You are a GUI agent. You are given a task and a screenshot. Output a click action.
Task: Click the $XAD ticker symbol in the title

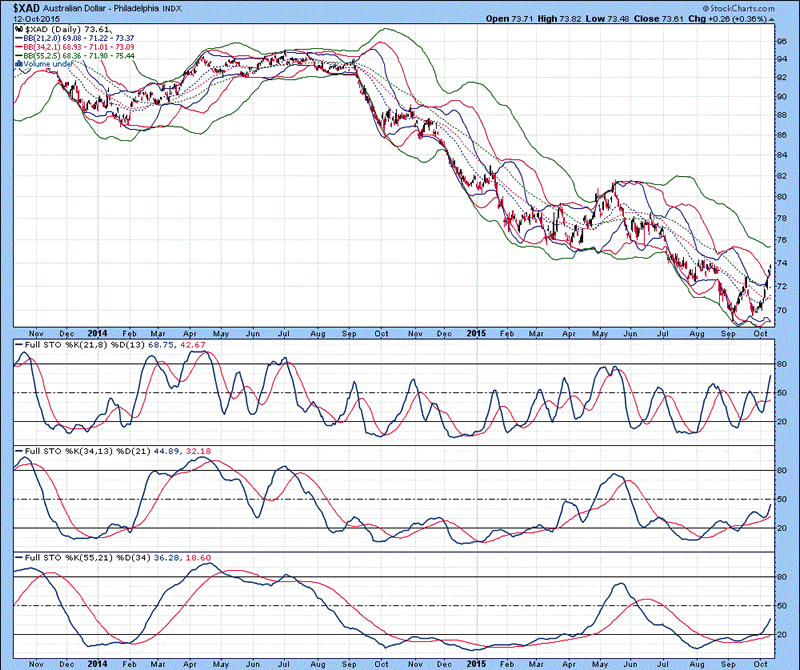(x=27, y=7)
